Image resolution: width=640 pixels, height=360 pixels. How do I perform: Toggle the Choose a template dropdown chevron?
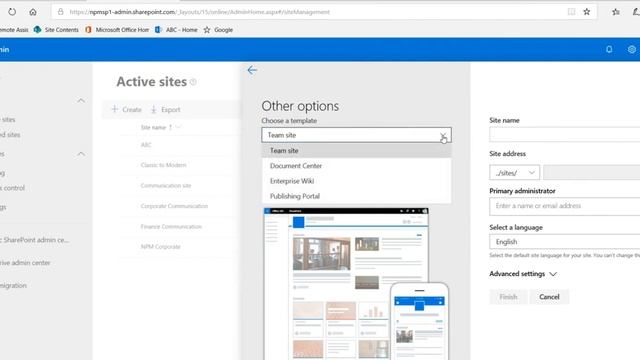443,135
